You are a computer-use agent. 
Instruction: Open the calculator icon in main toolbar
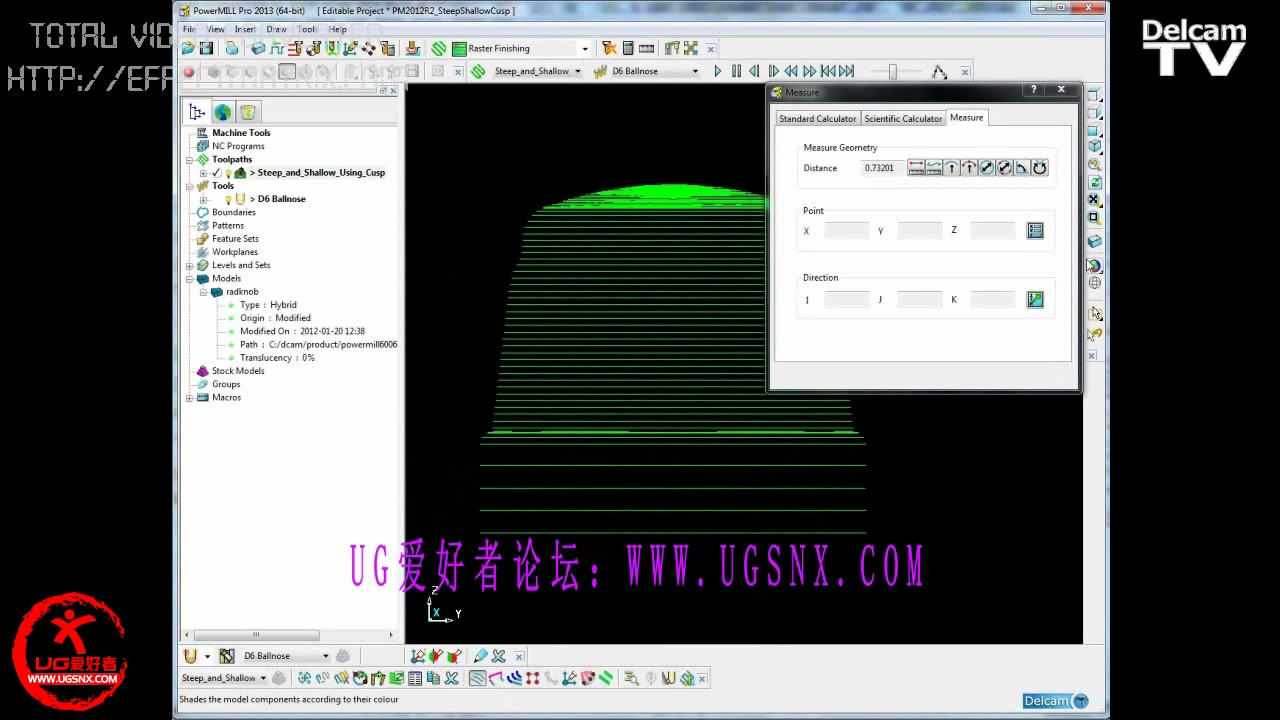[628, 48]
